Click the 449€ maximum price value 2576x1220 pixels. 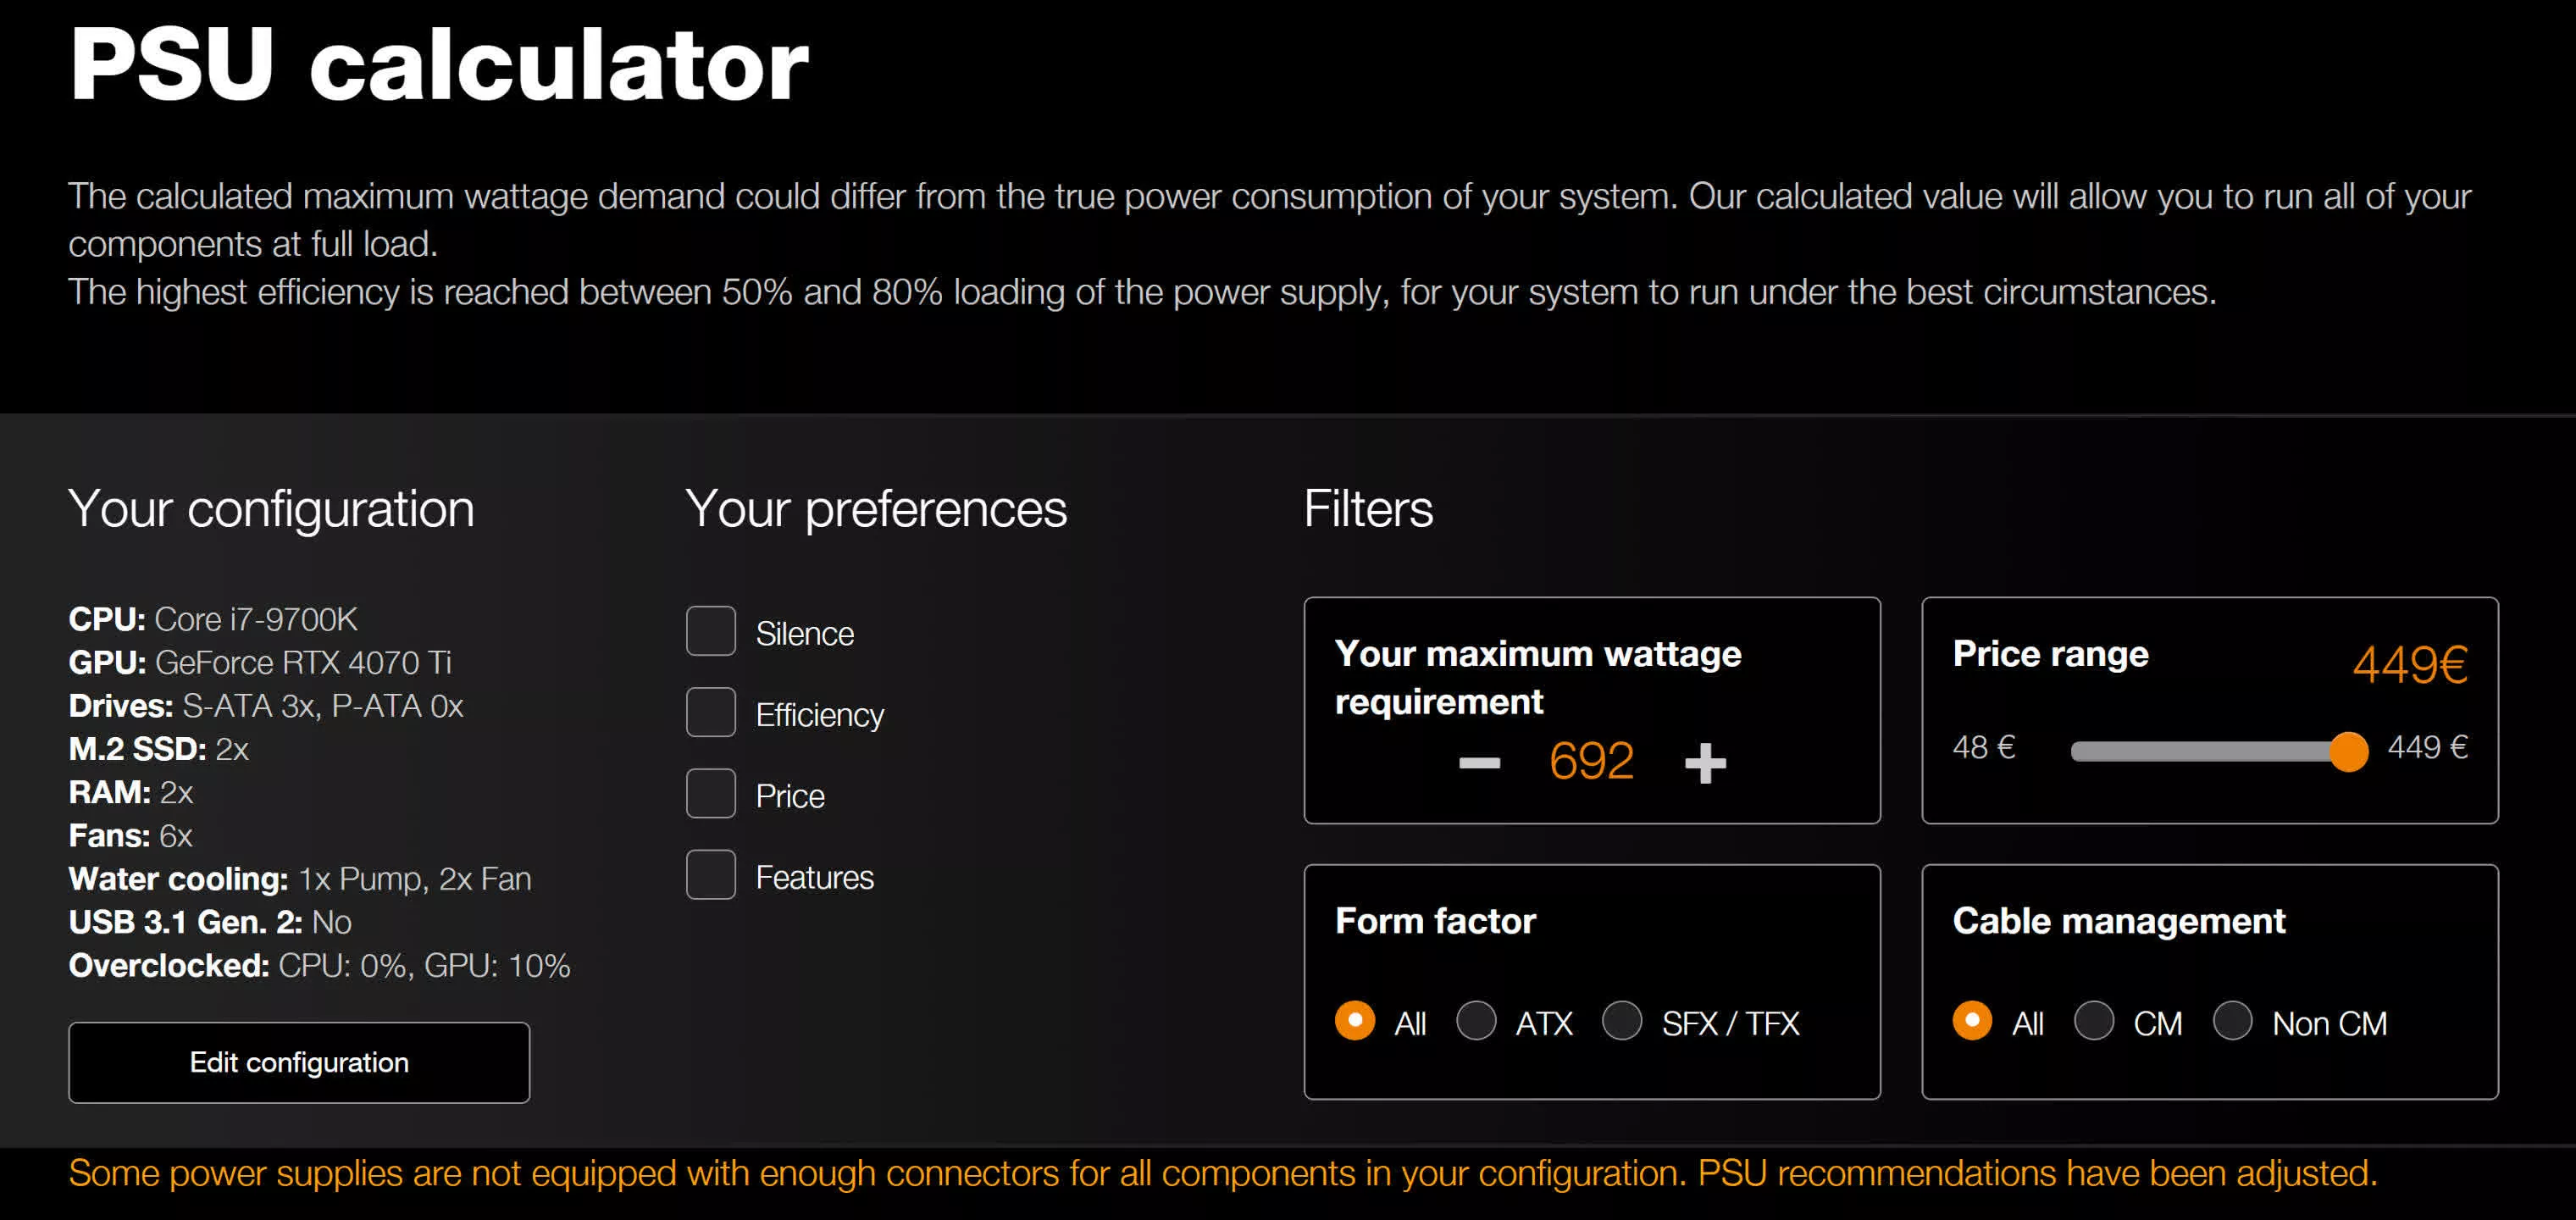tap(2409, 665)
